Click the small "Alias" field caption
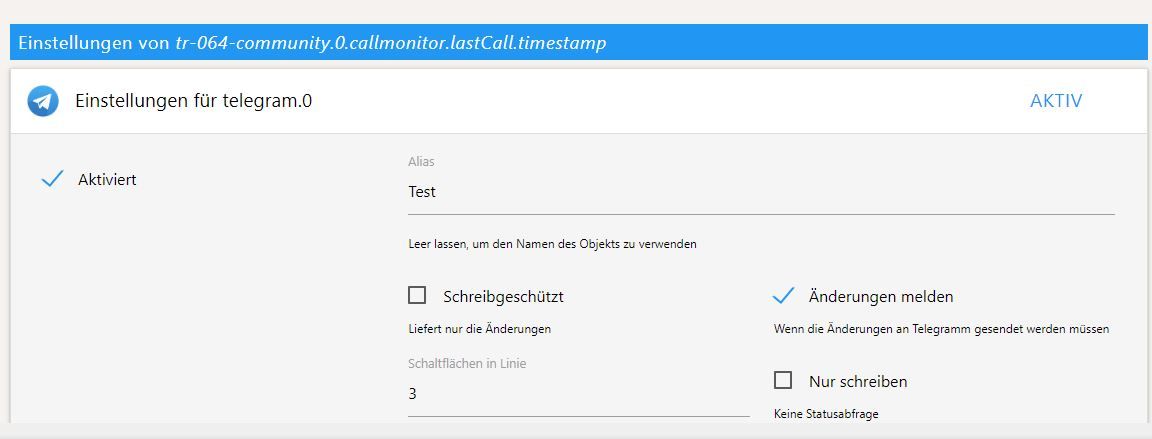 (x=421, y=161)
